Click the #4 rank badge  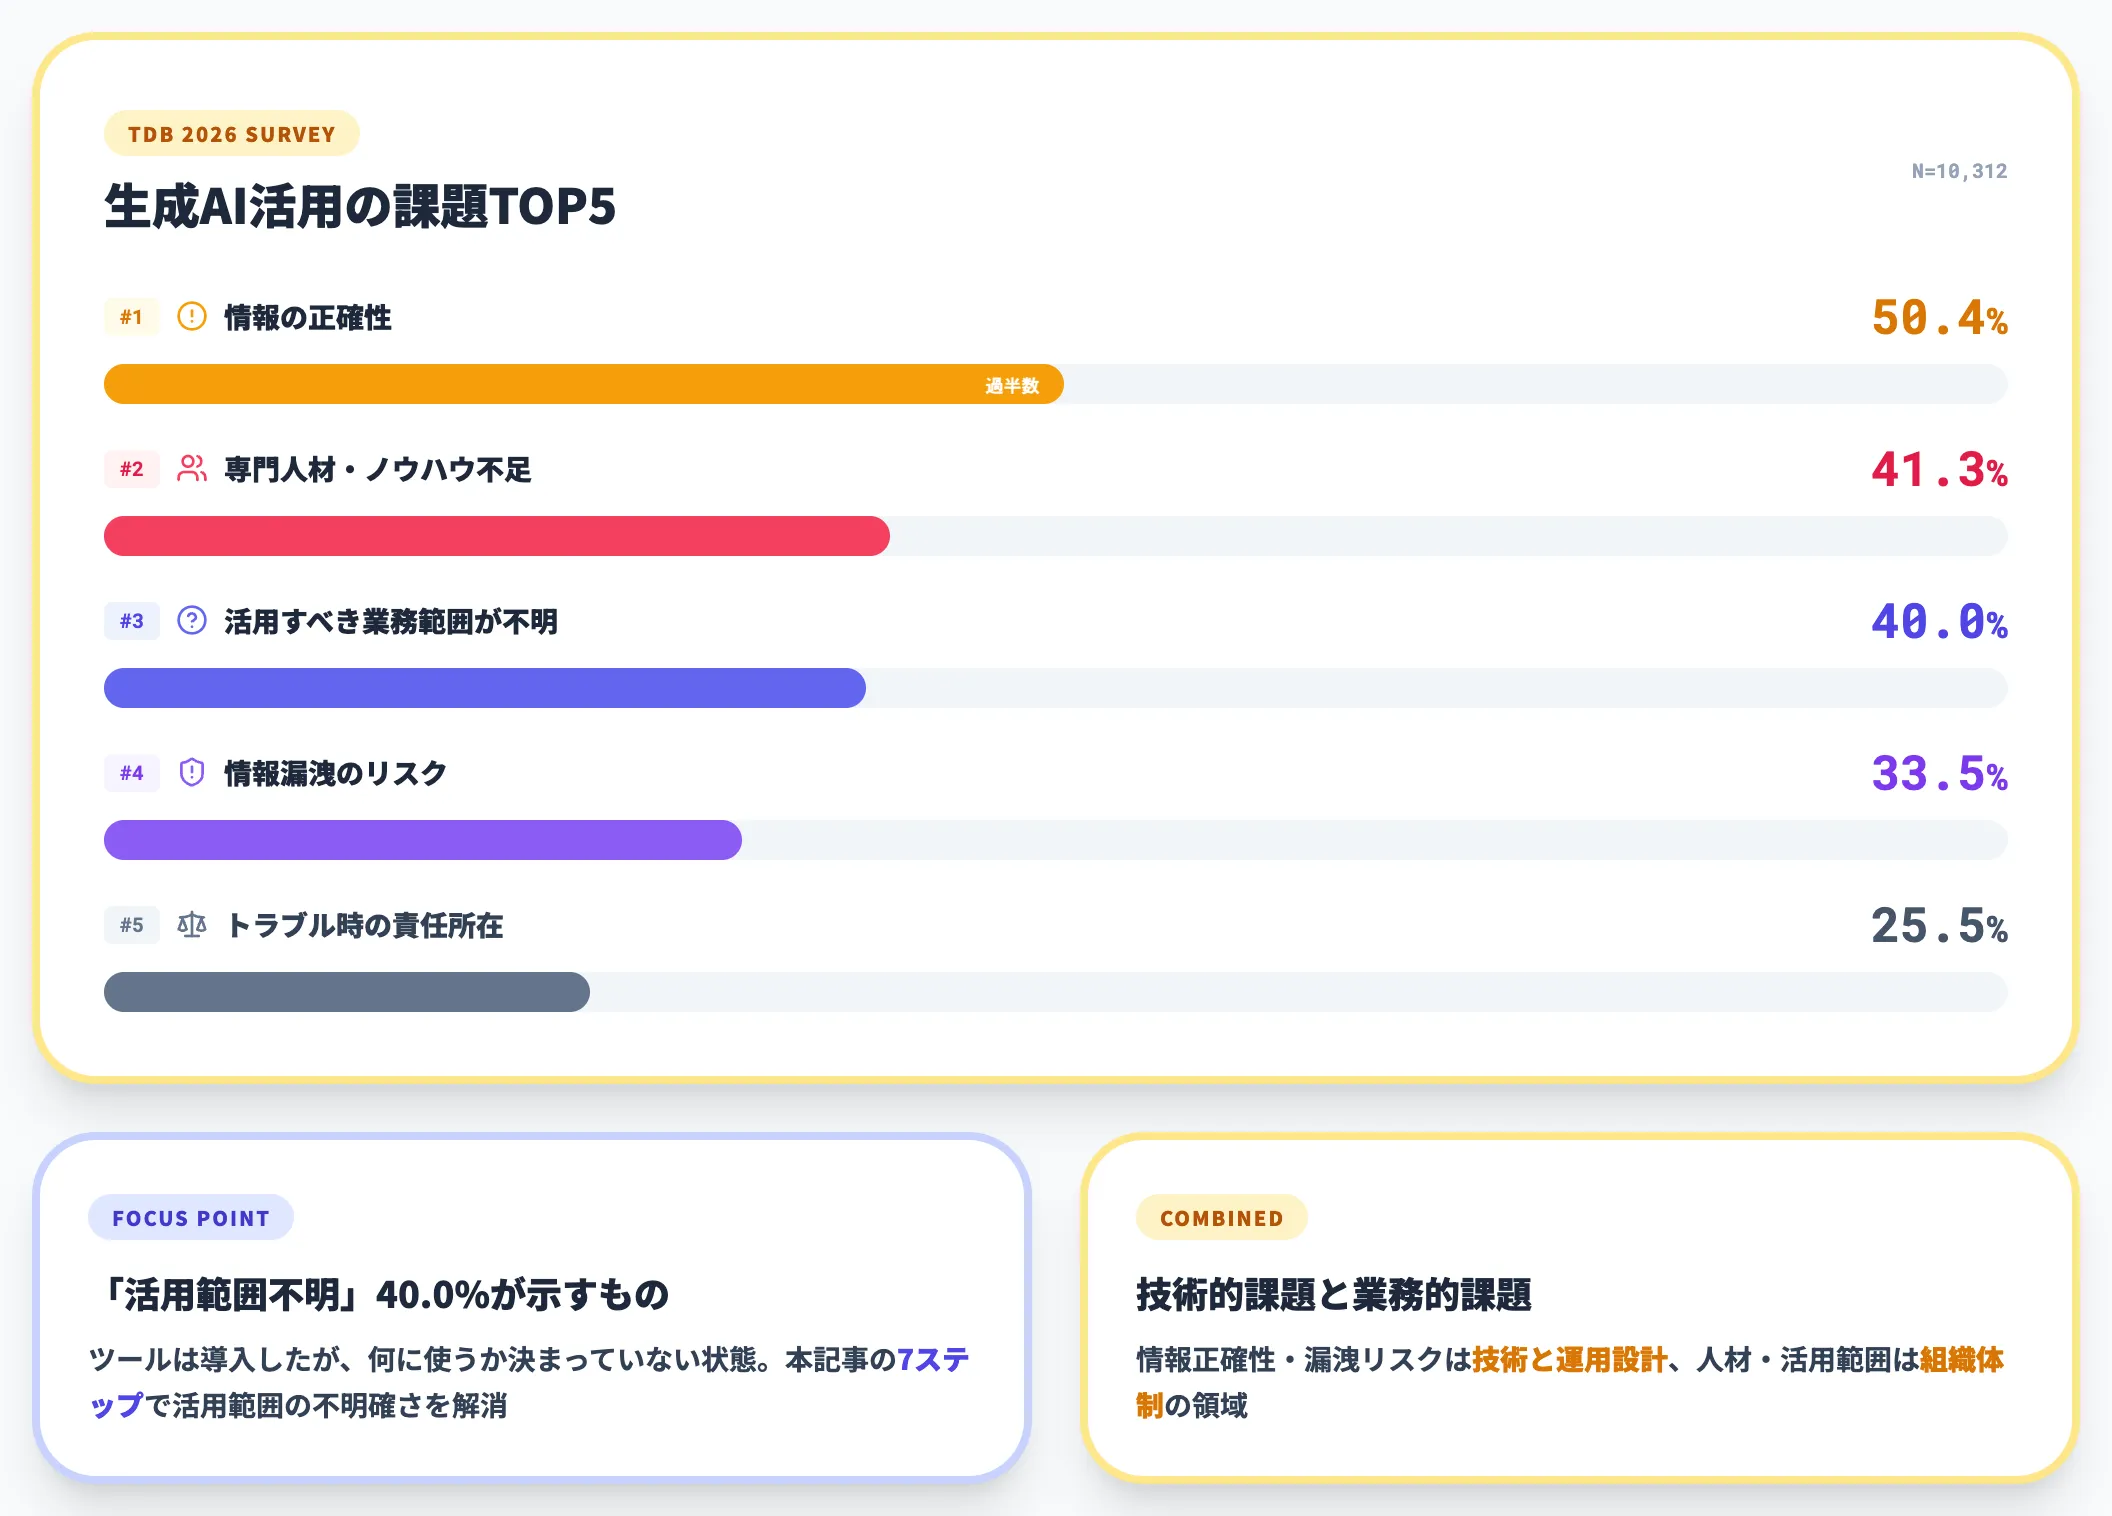131,773
